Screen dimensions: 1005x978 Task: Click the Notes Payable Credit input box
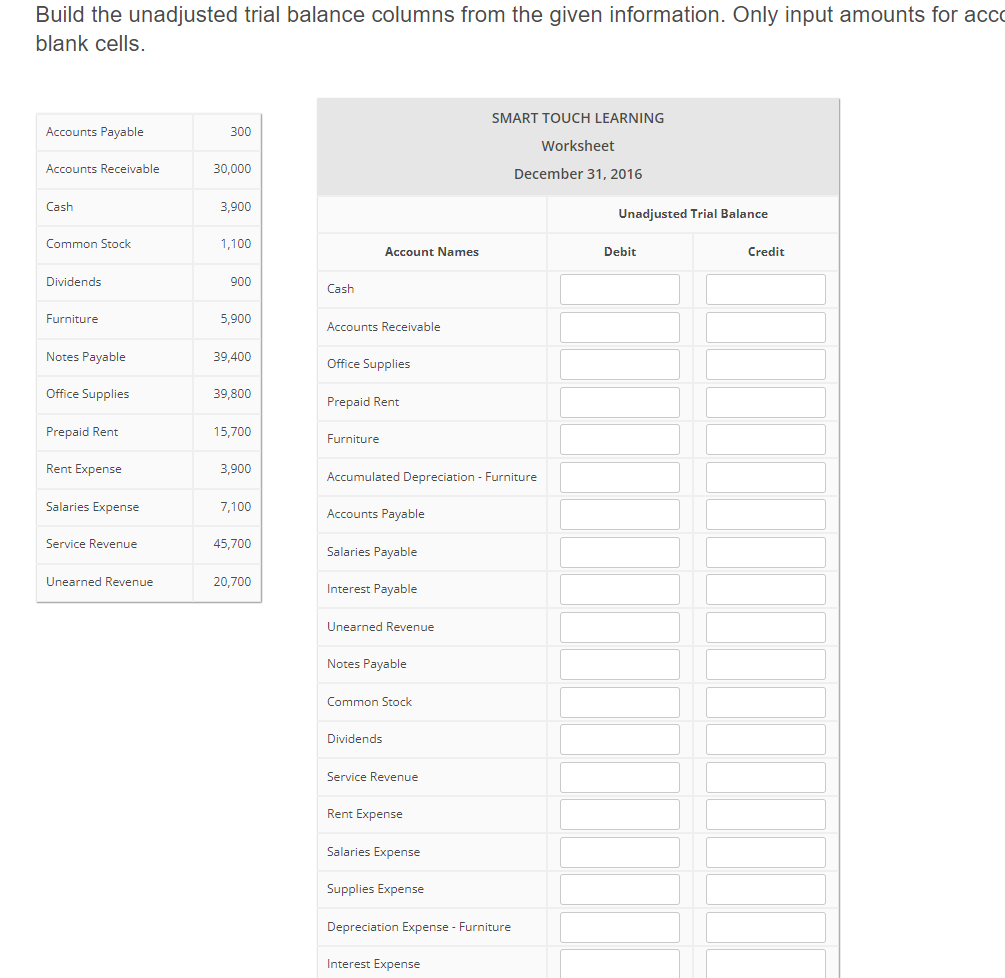[765, 664]
